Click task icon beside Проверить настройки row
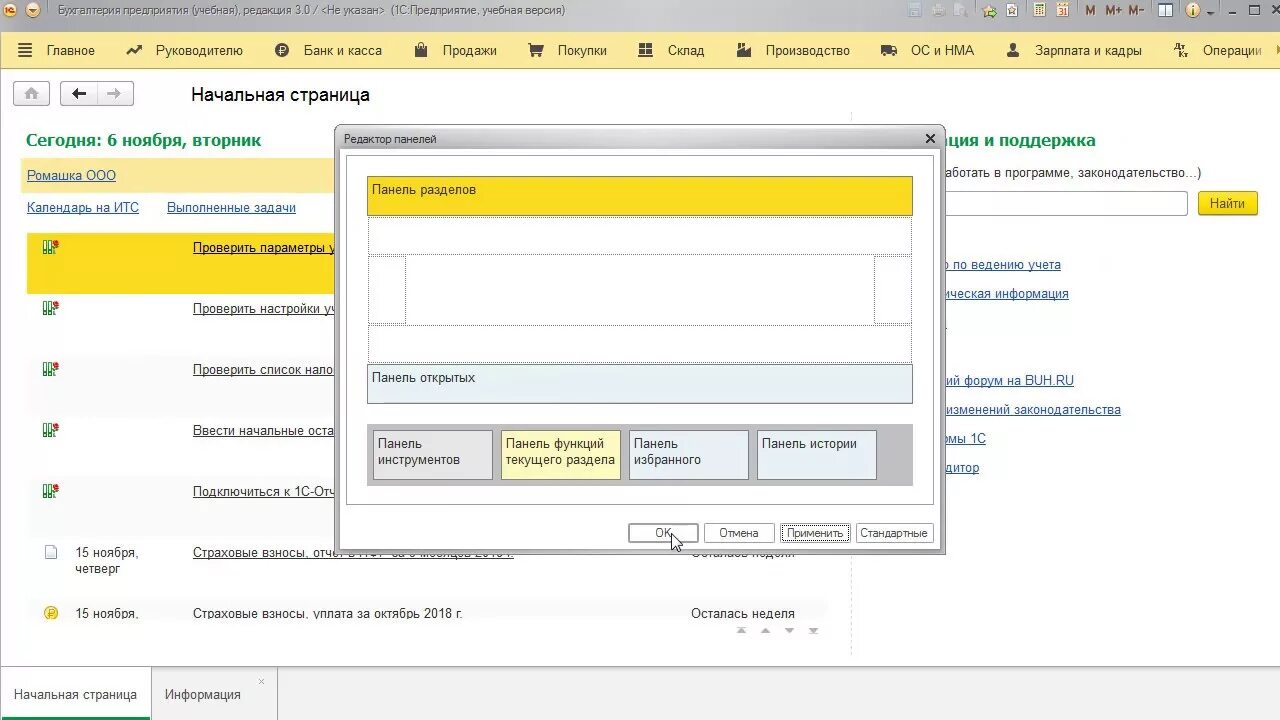This screenshot has width=1280, height=720. tap(50, 308)
